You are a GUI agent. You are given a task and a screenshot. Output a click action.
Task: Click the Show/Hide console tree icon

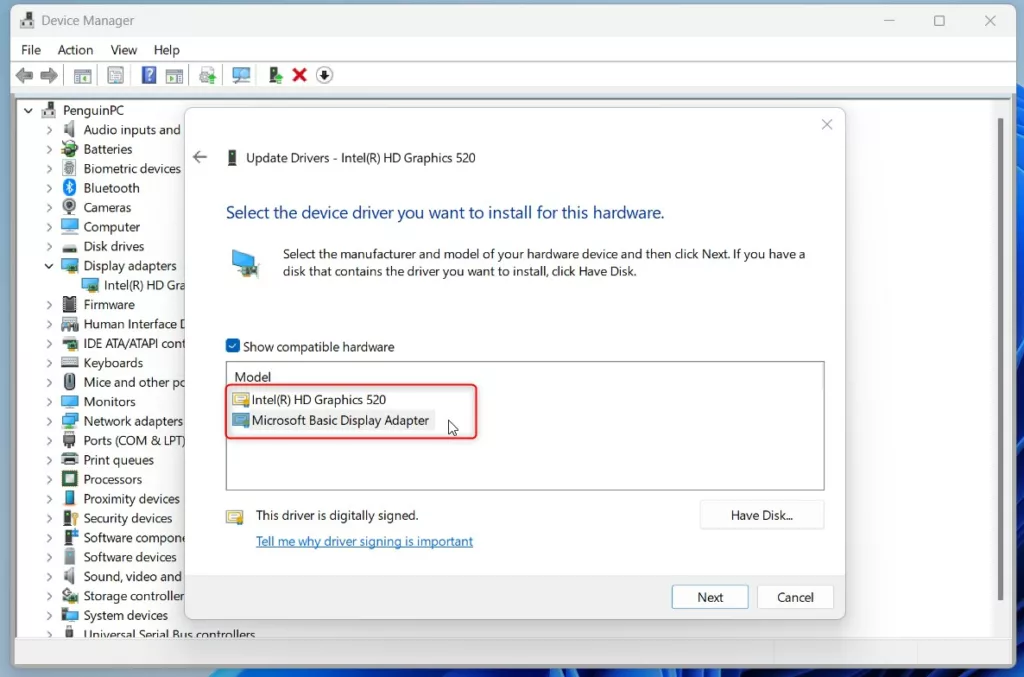pos(82,76)
